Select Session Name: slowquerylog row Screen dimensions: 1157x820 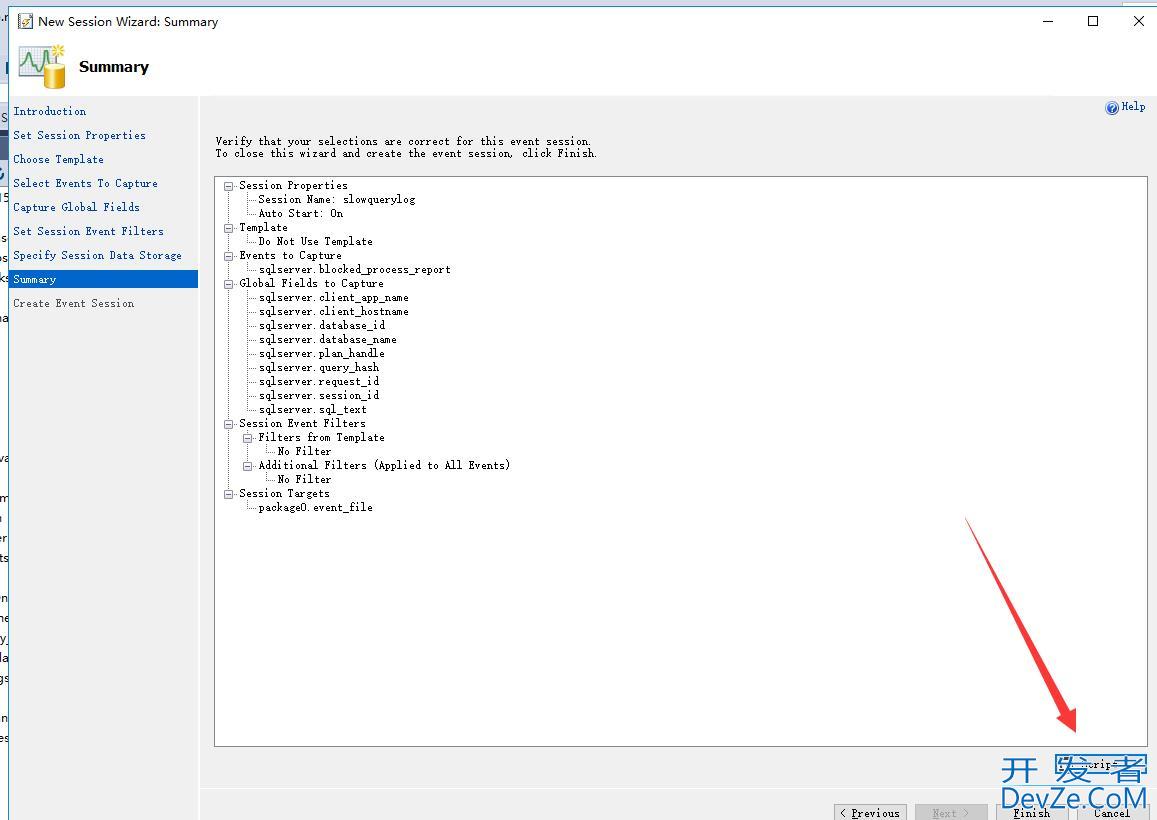336,199
